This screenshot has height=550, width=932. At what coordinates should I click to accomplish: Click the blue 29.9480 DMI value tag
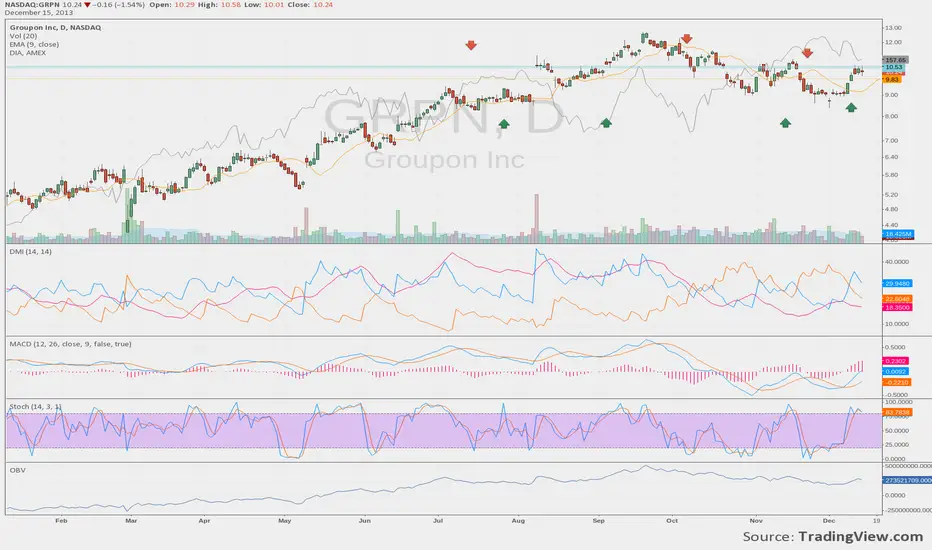coord(897,284)
